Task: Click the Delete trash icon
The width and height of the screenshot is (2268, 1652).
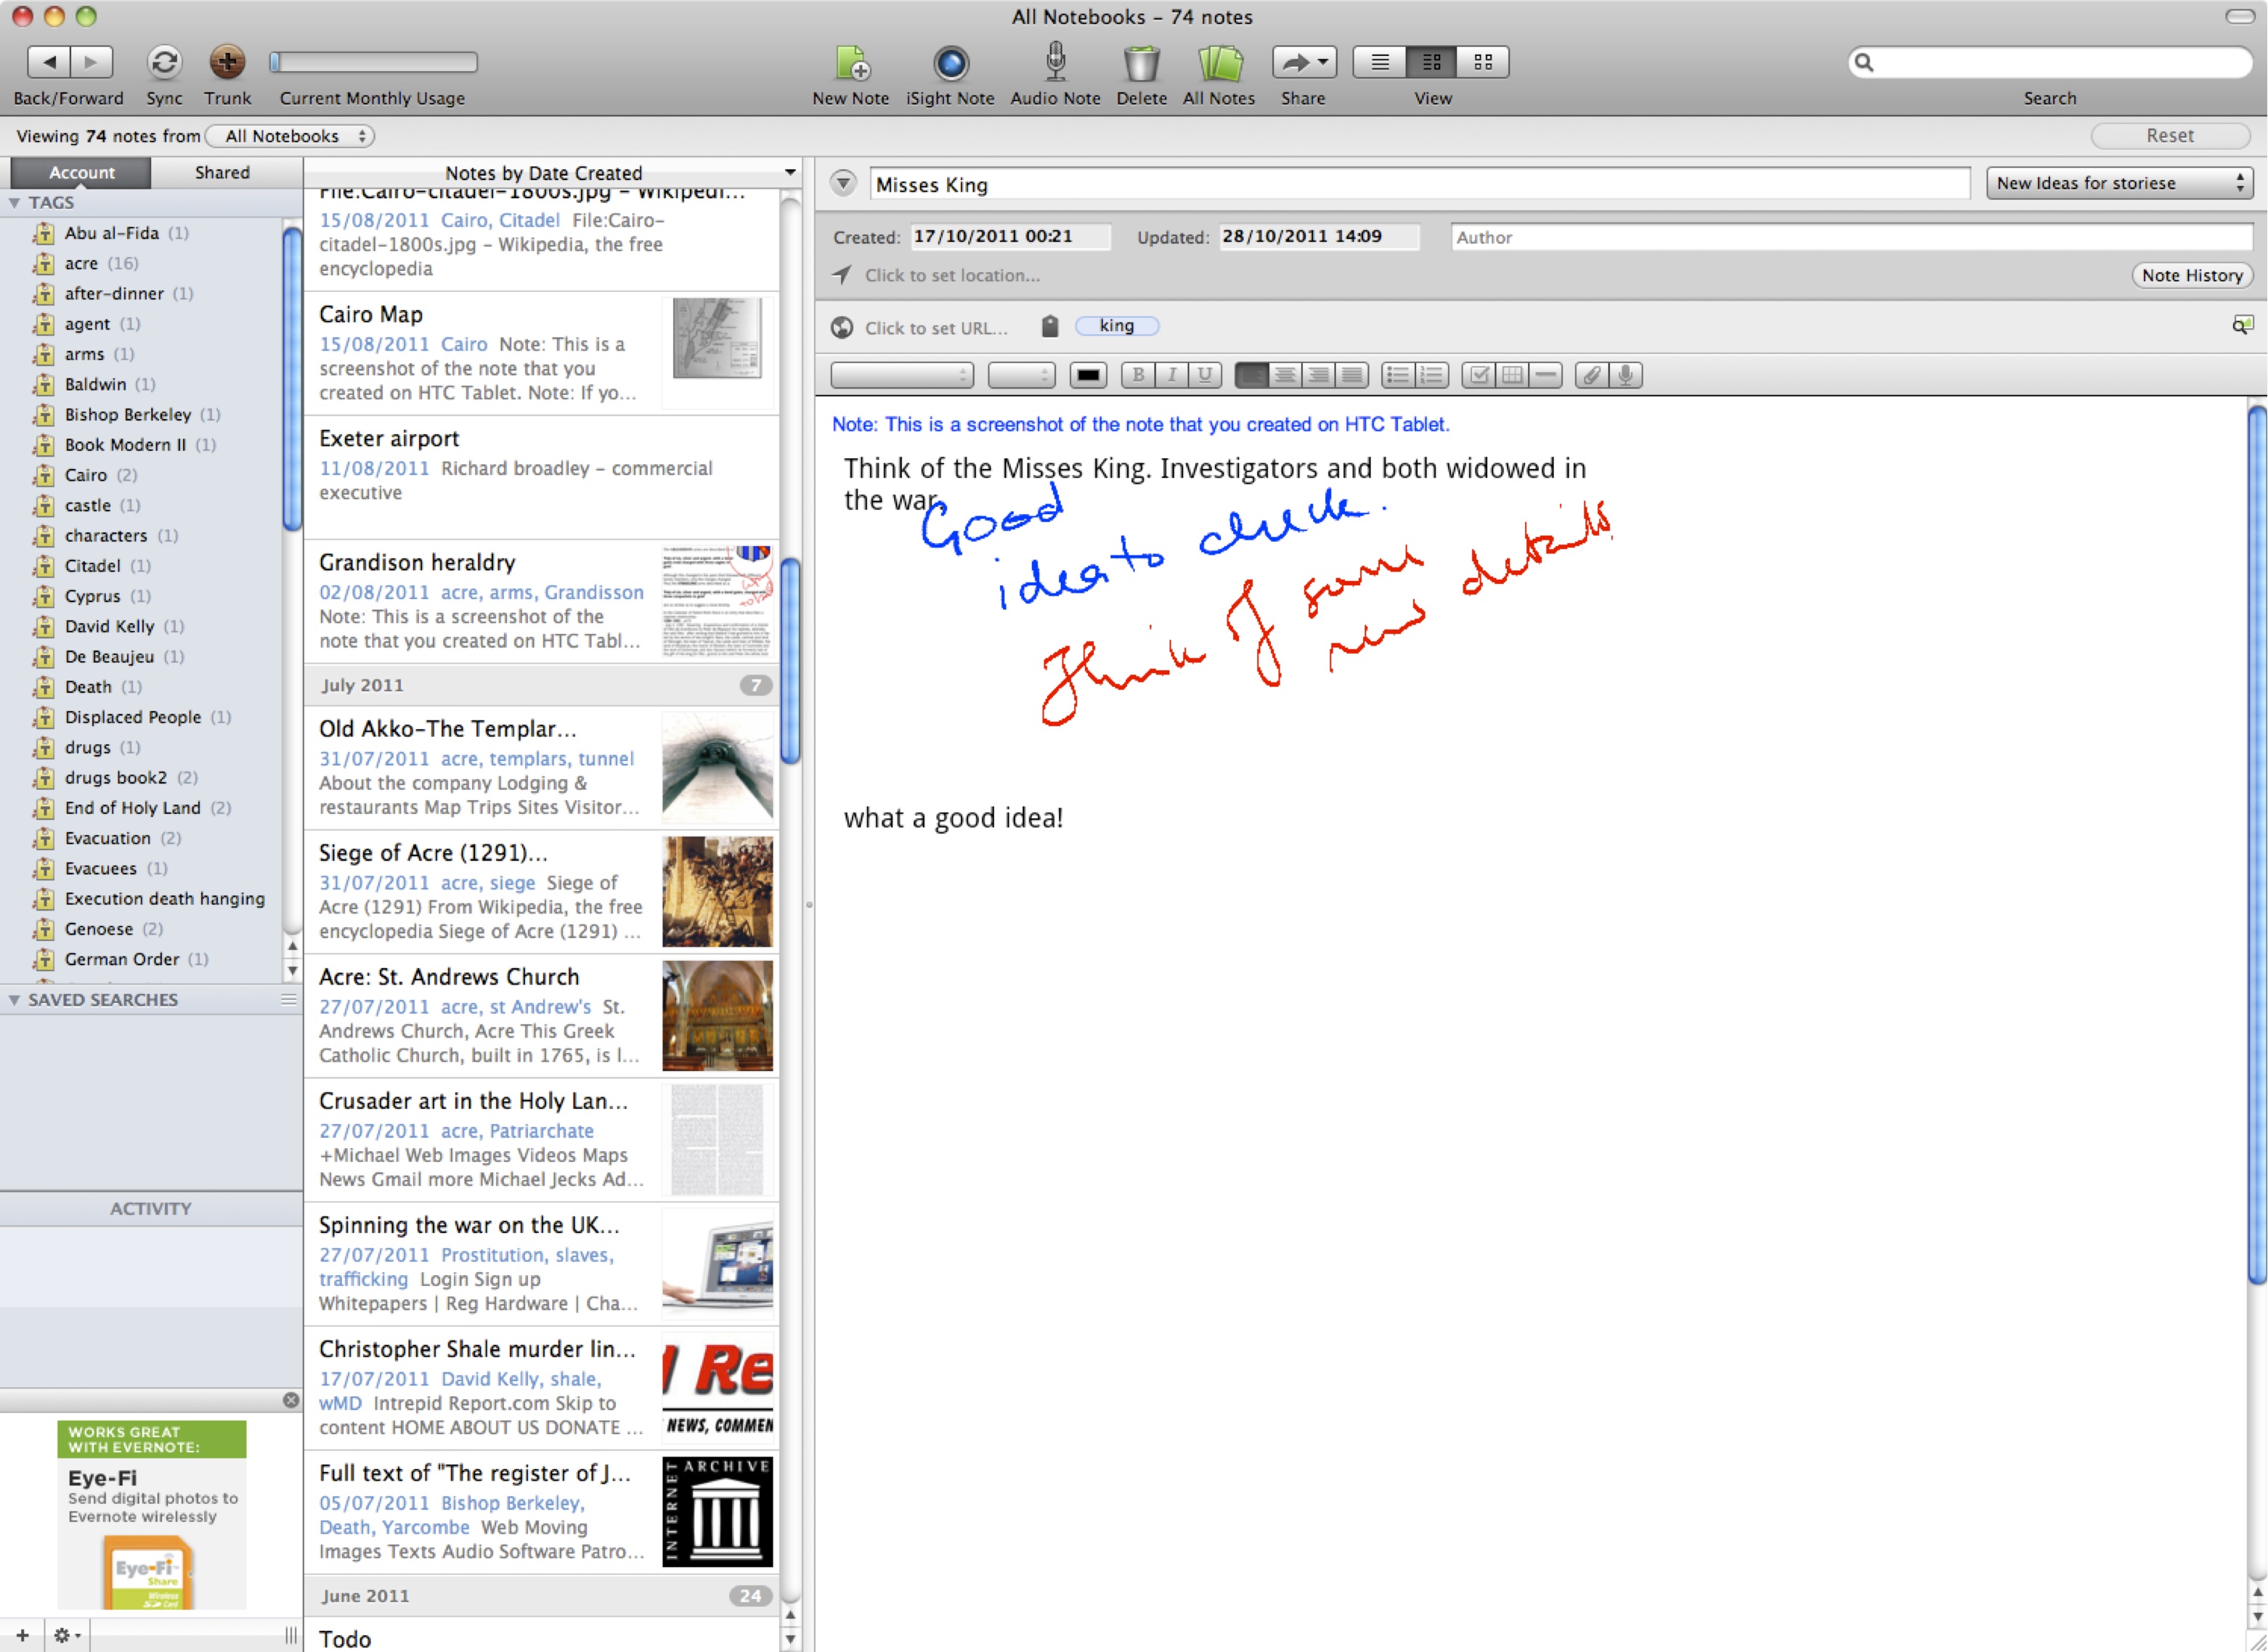Action: click(1141, 63)
